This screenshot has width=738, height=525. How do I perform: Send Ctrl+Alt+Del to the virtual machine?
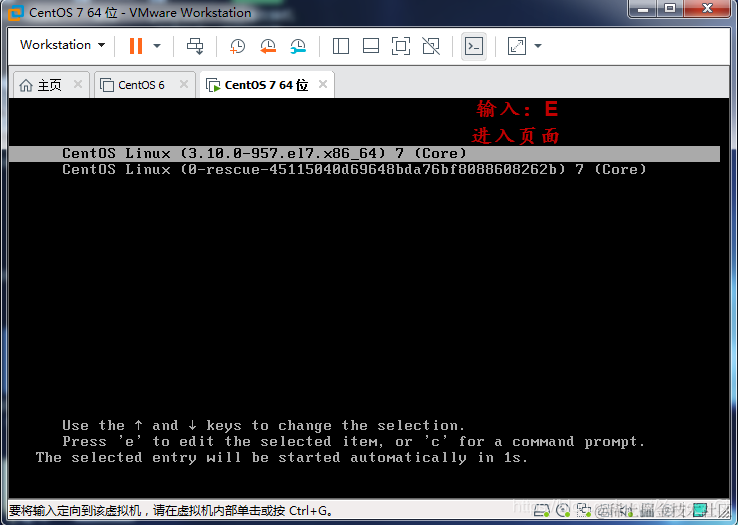click(x=195, y=46)
